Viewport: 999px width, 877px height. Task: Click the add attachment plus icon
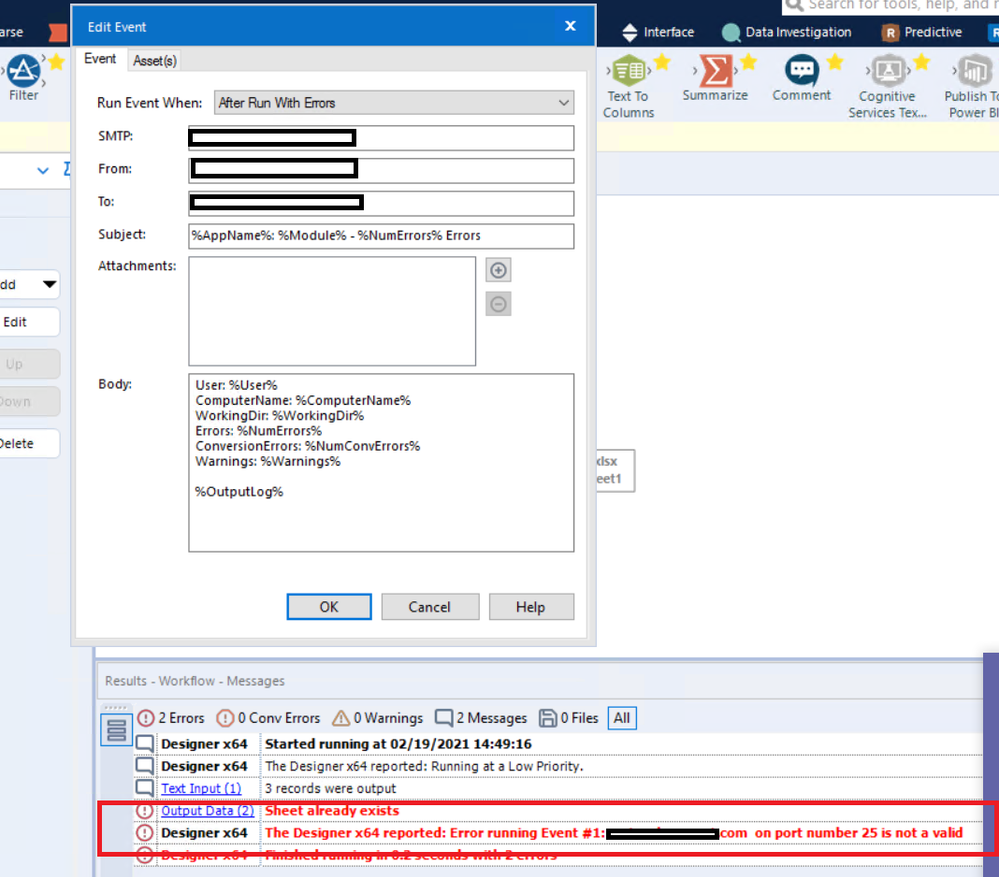click(497, 269)
